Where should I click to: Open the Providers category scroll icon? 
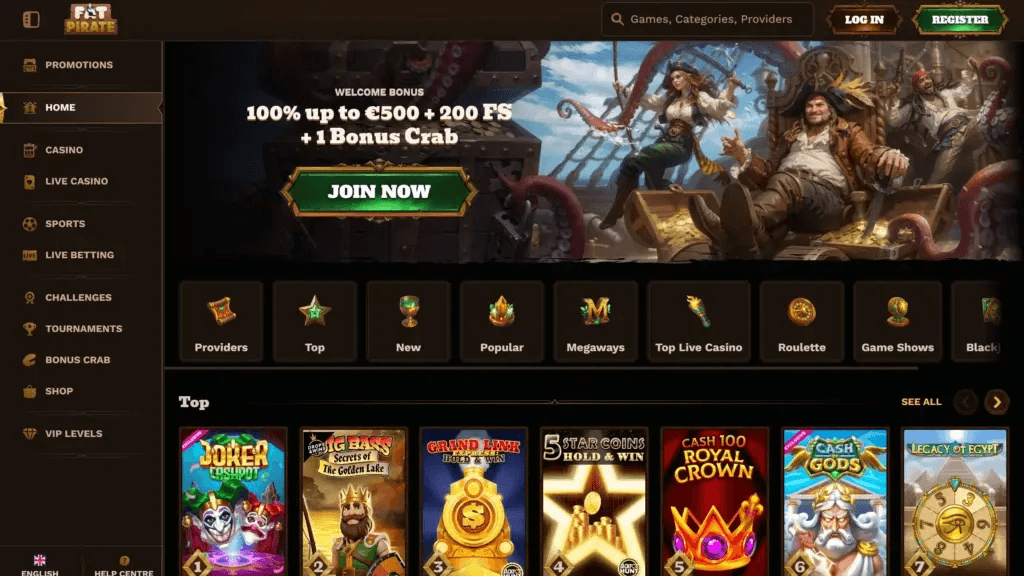(221, 312)
